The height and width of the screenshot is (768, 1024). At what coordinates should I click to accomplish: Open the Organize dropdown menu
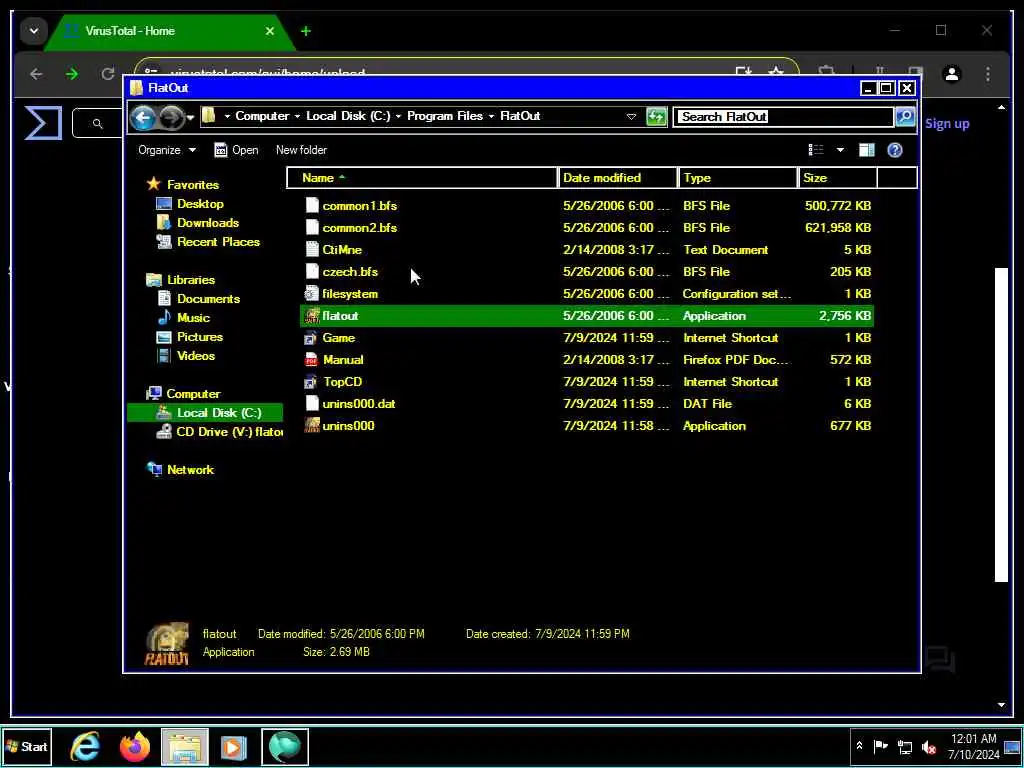[167, 150]
